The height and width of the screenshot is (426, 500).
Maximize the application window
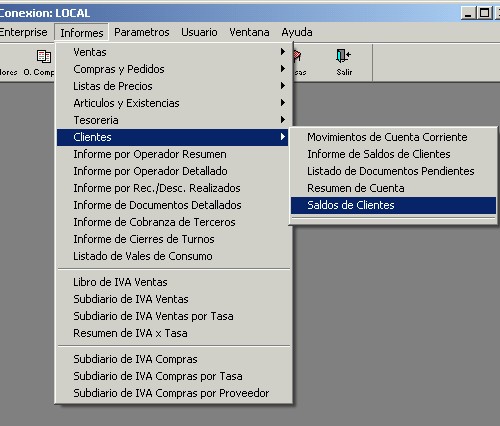tap(484, 13)
